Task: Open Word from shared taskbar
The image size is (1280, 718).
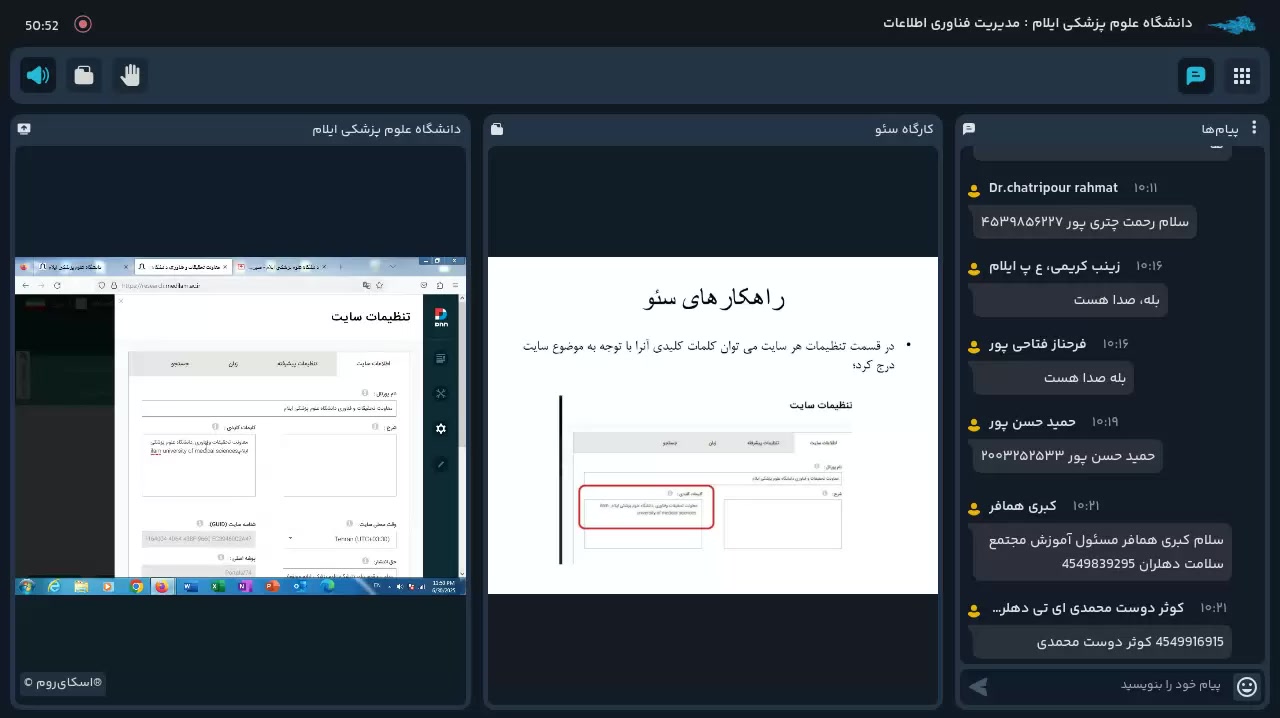Action: [190, 586]
